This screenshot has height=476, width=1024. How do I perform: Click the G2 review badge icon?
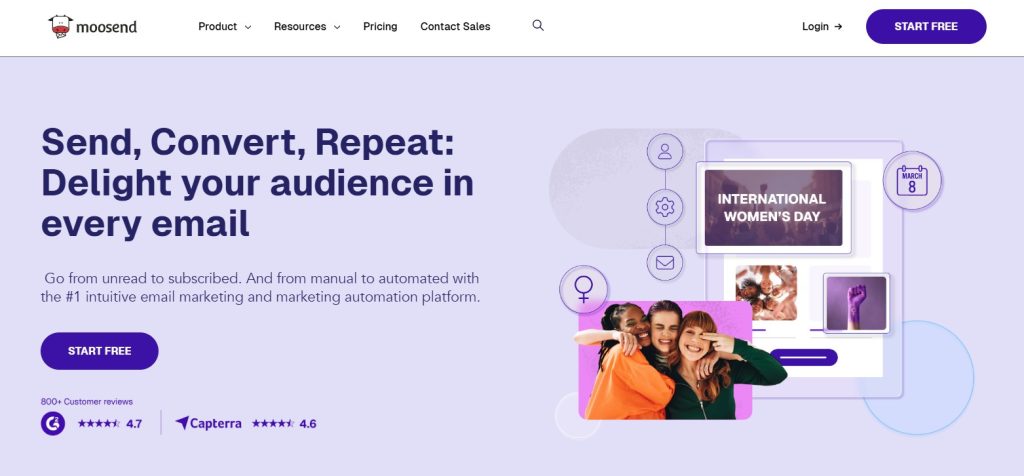point(53,423)
